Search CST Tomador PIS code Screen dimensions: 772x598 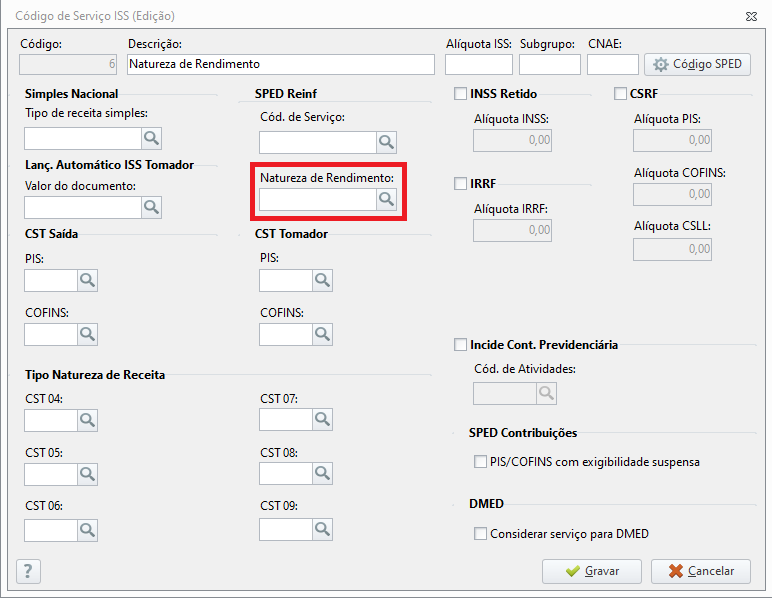(322, 280)
